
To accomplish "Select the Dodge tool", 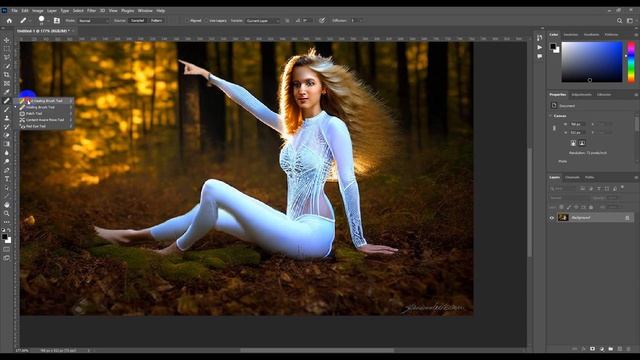I will [x=7, y=161].
